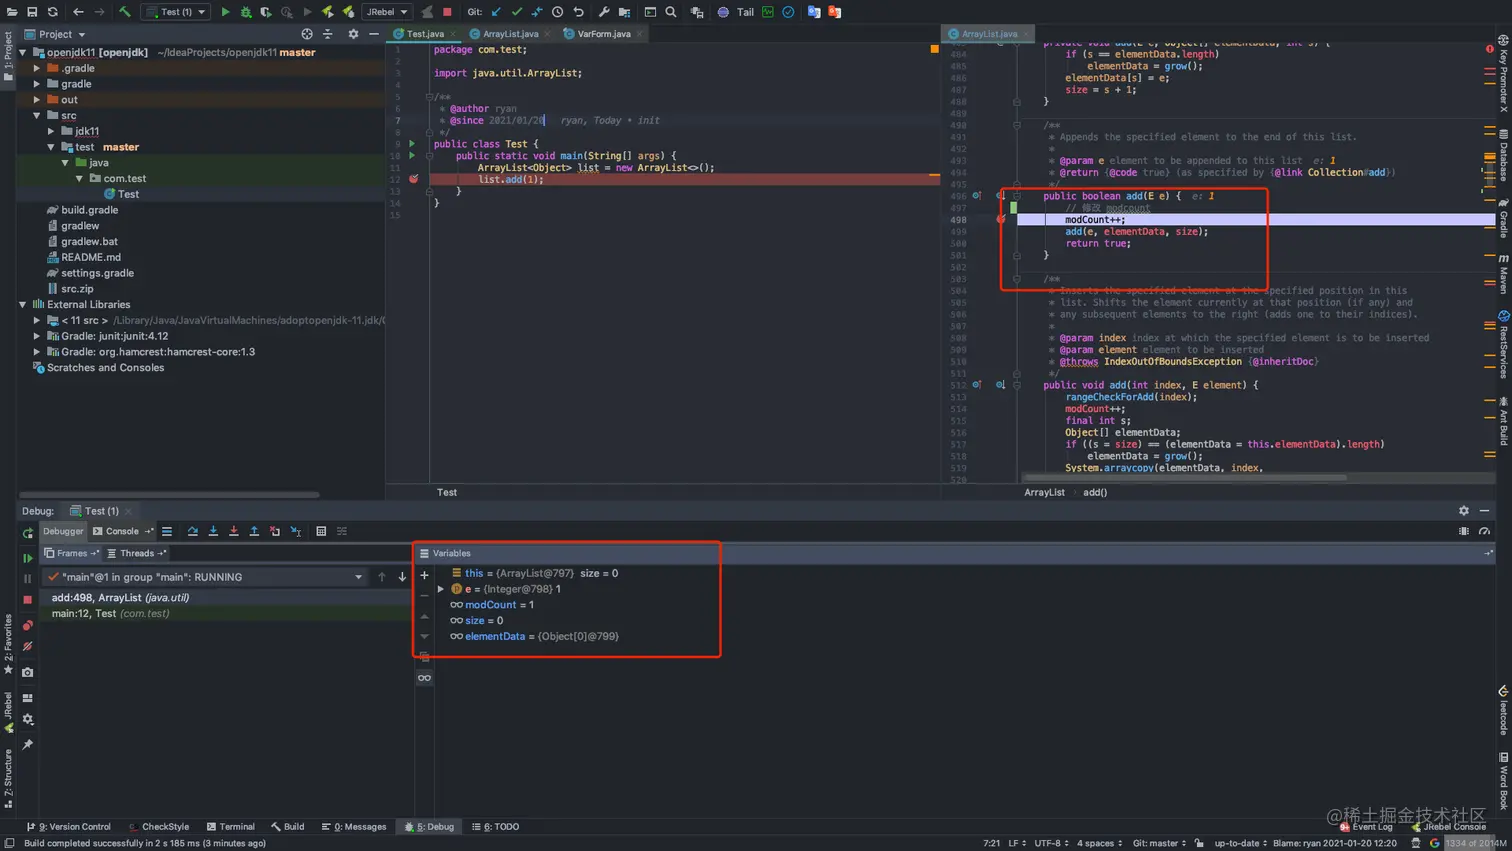Open Search Everywhere magnifier icon
Screen dimensions: 1512x851
[671, 12]
